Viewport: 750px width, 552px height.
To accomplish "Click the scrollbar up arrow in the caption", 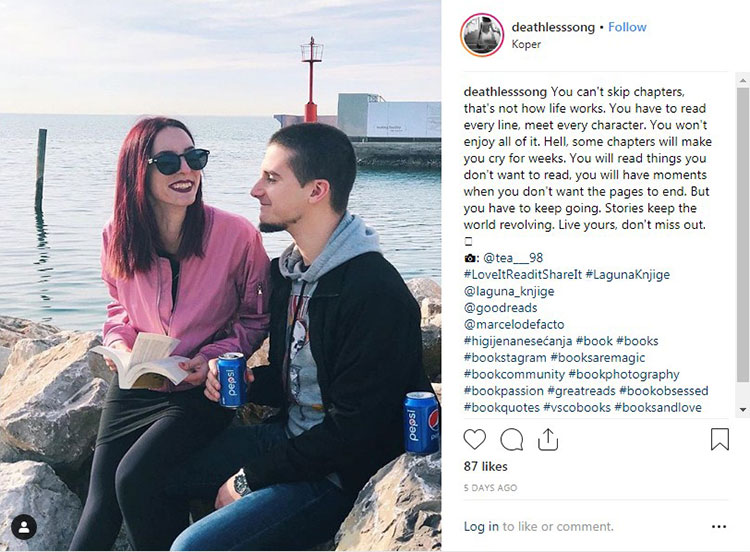I will point(743,80).
